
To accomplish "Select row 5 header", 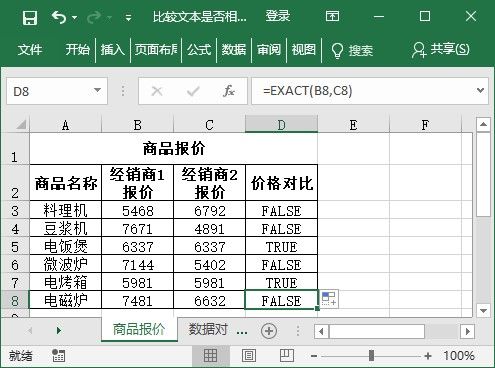I will point(15,246).
